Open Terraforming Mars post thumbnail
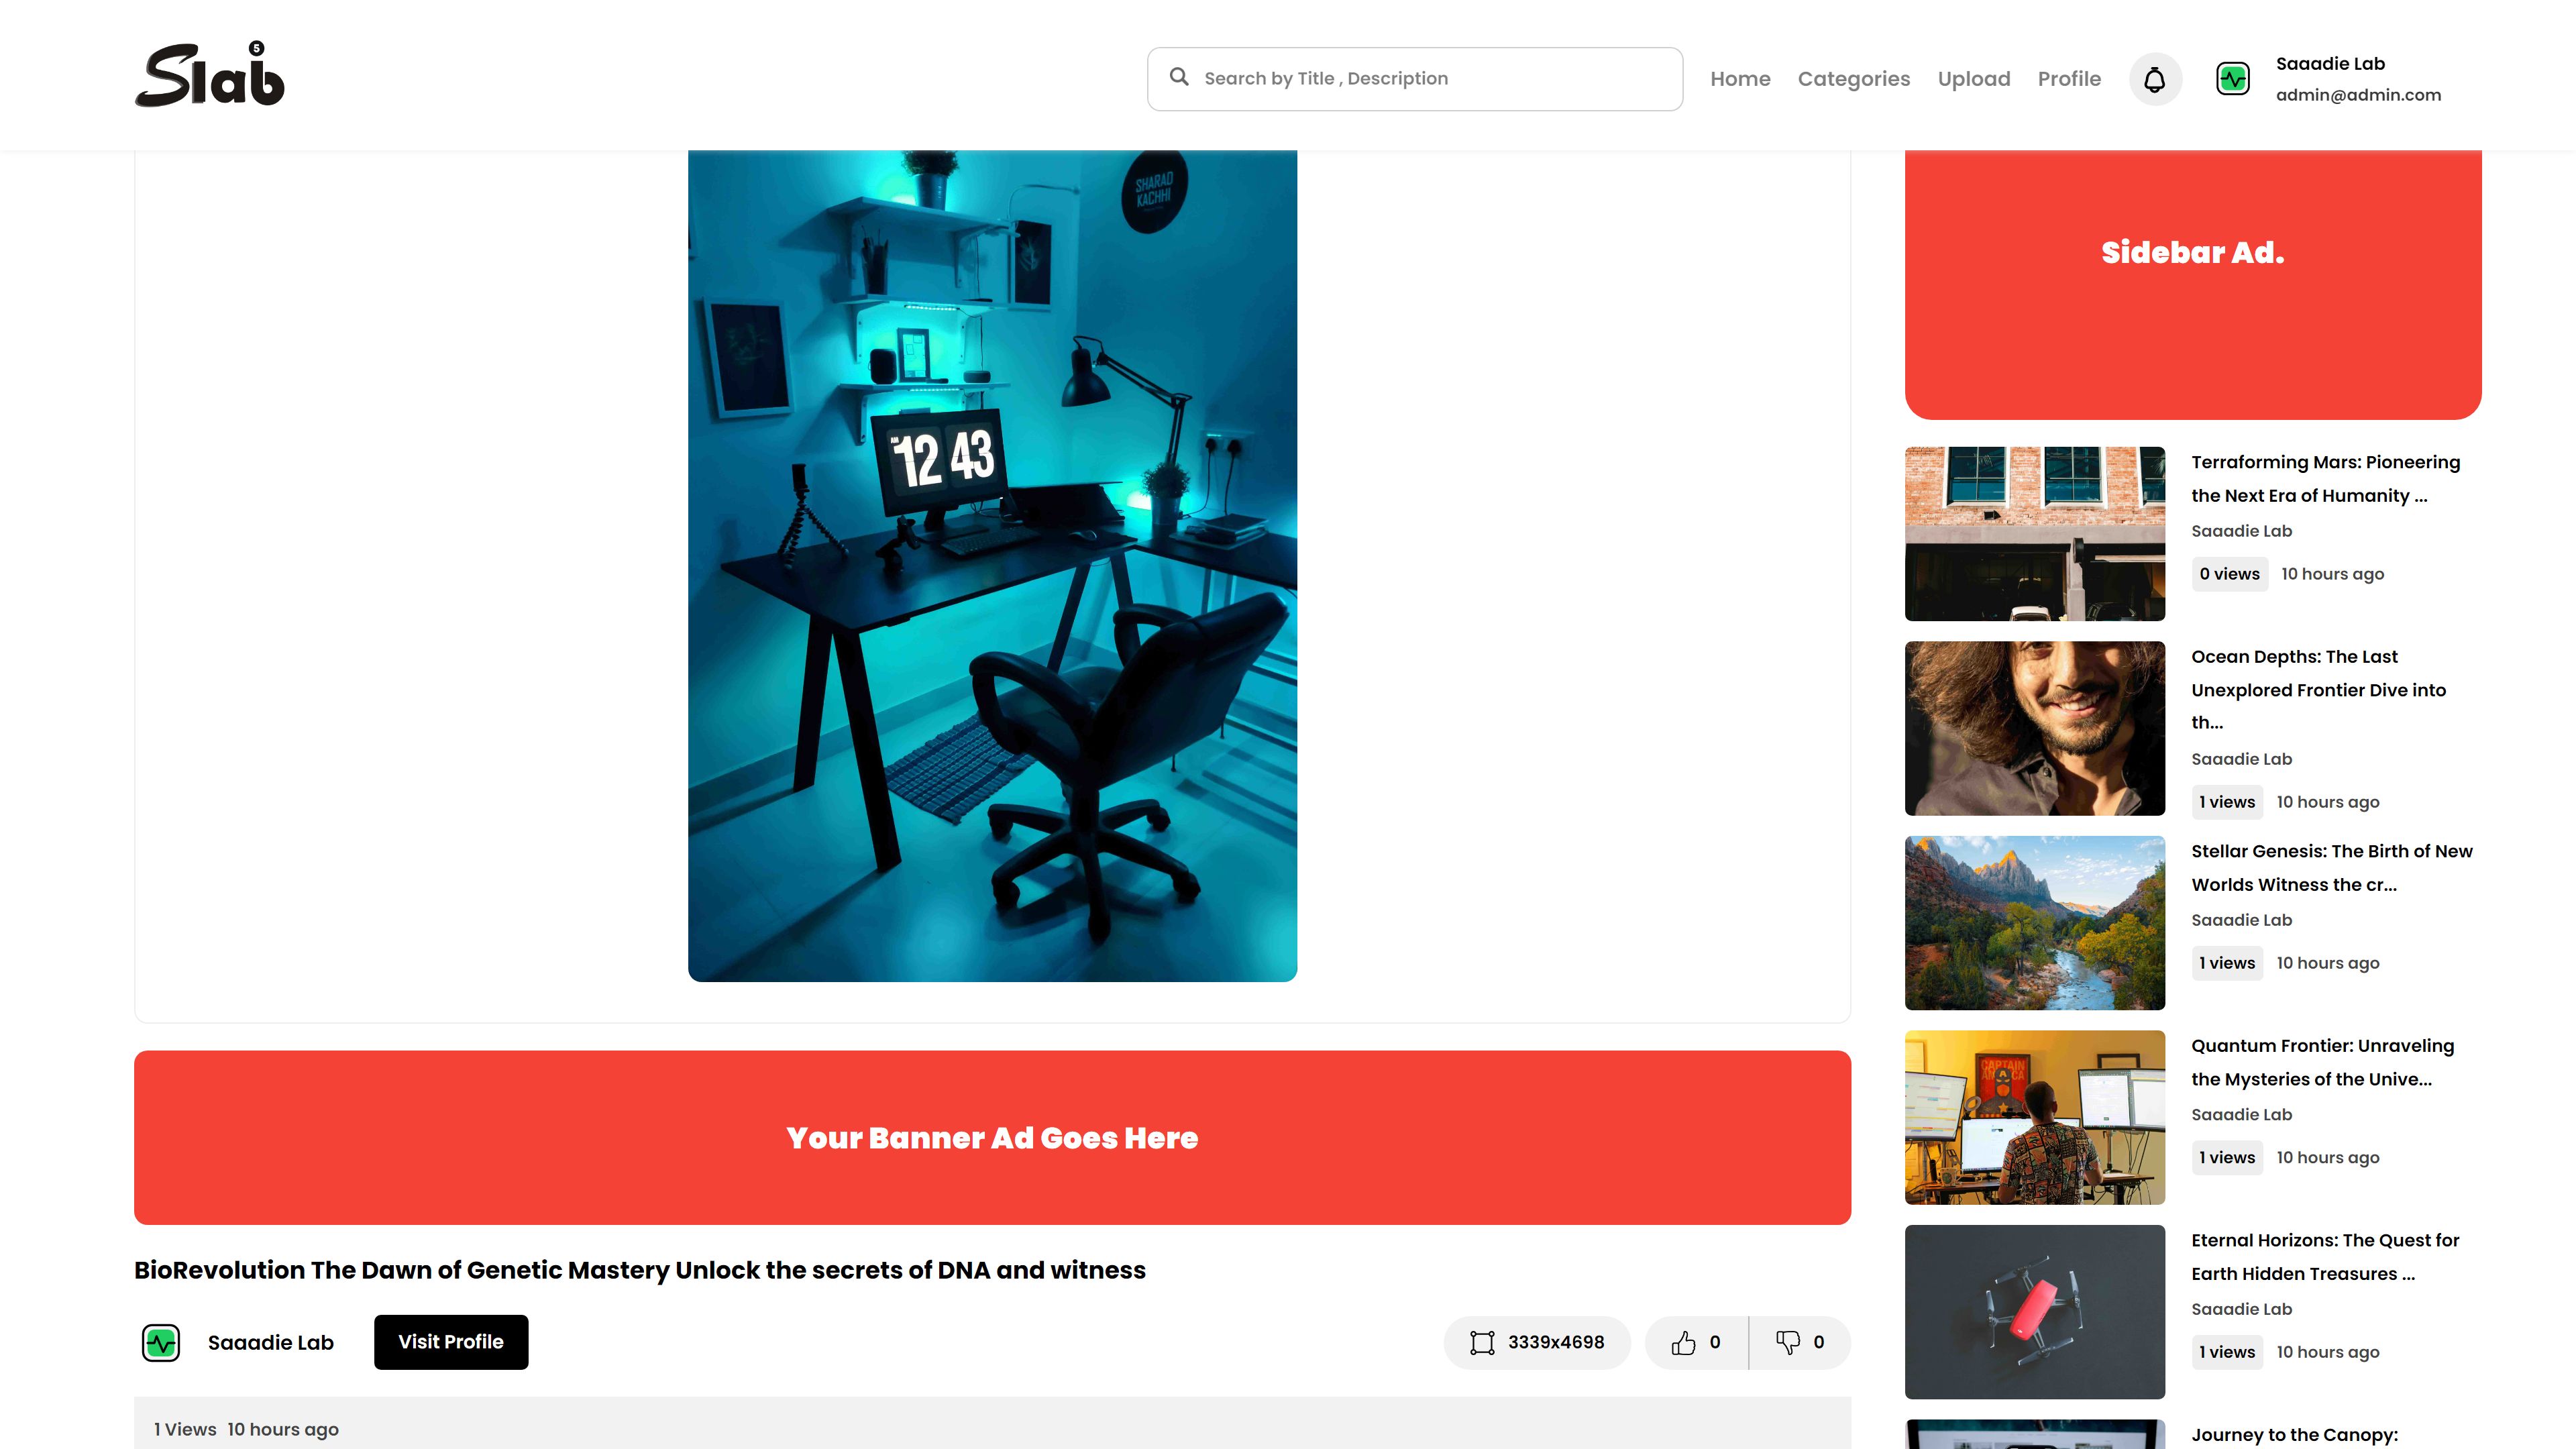Screen dimensions: 2576x1449 pos(2034,533)
